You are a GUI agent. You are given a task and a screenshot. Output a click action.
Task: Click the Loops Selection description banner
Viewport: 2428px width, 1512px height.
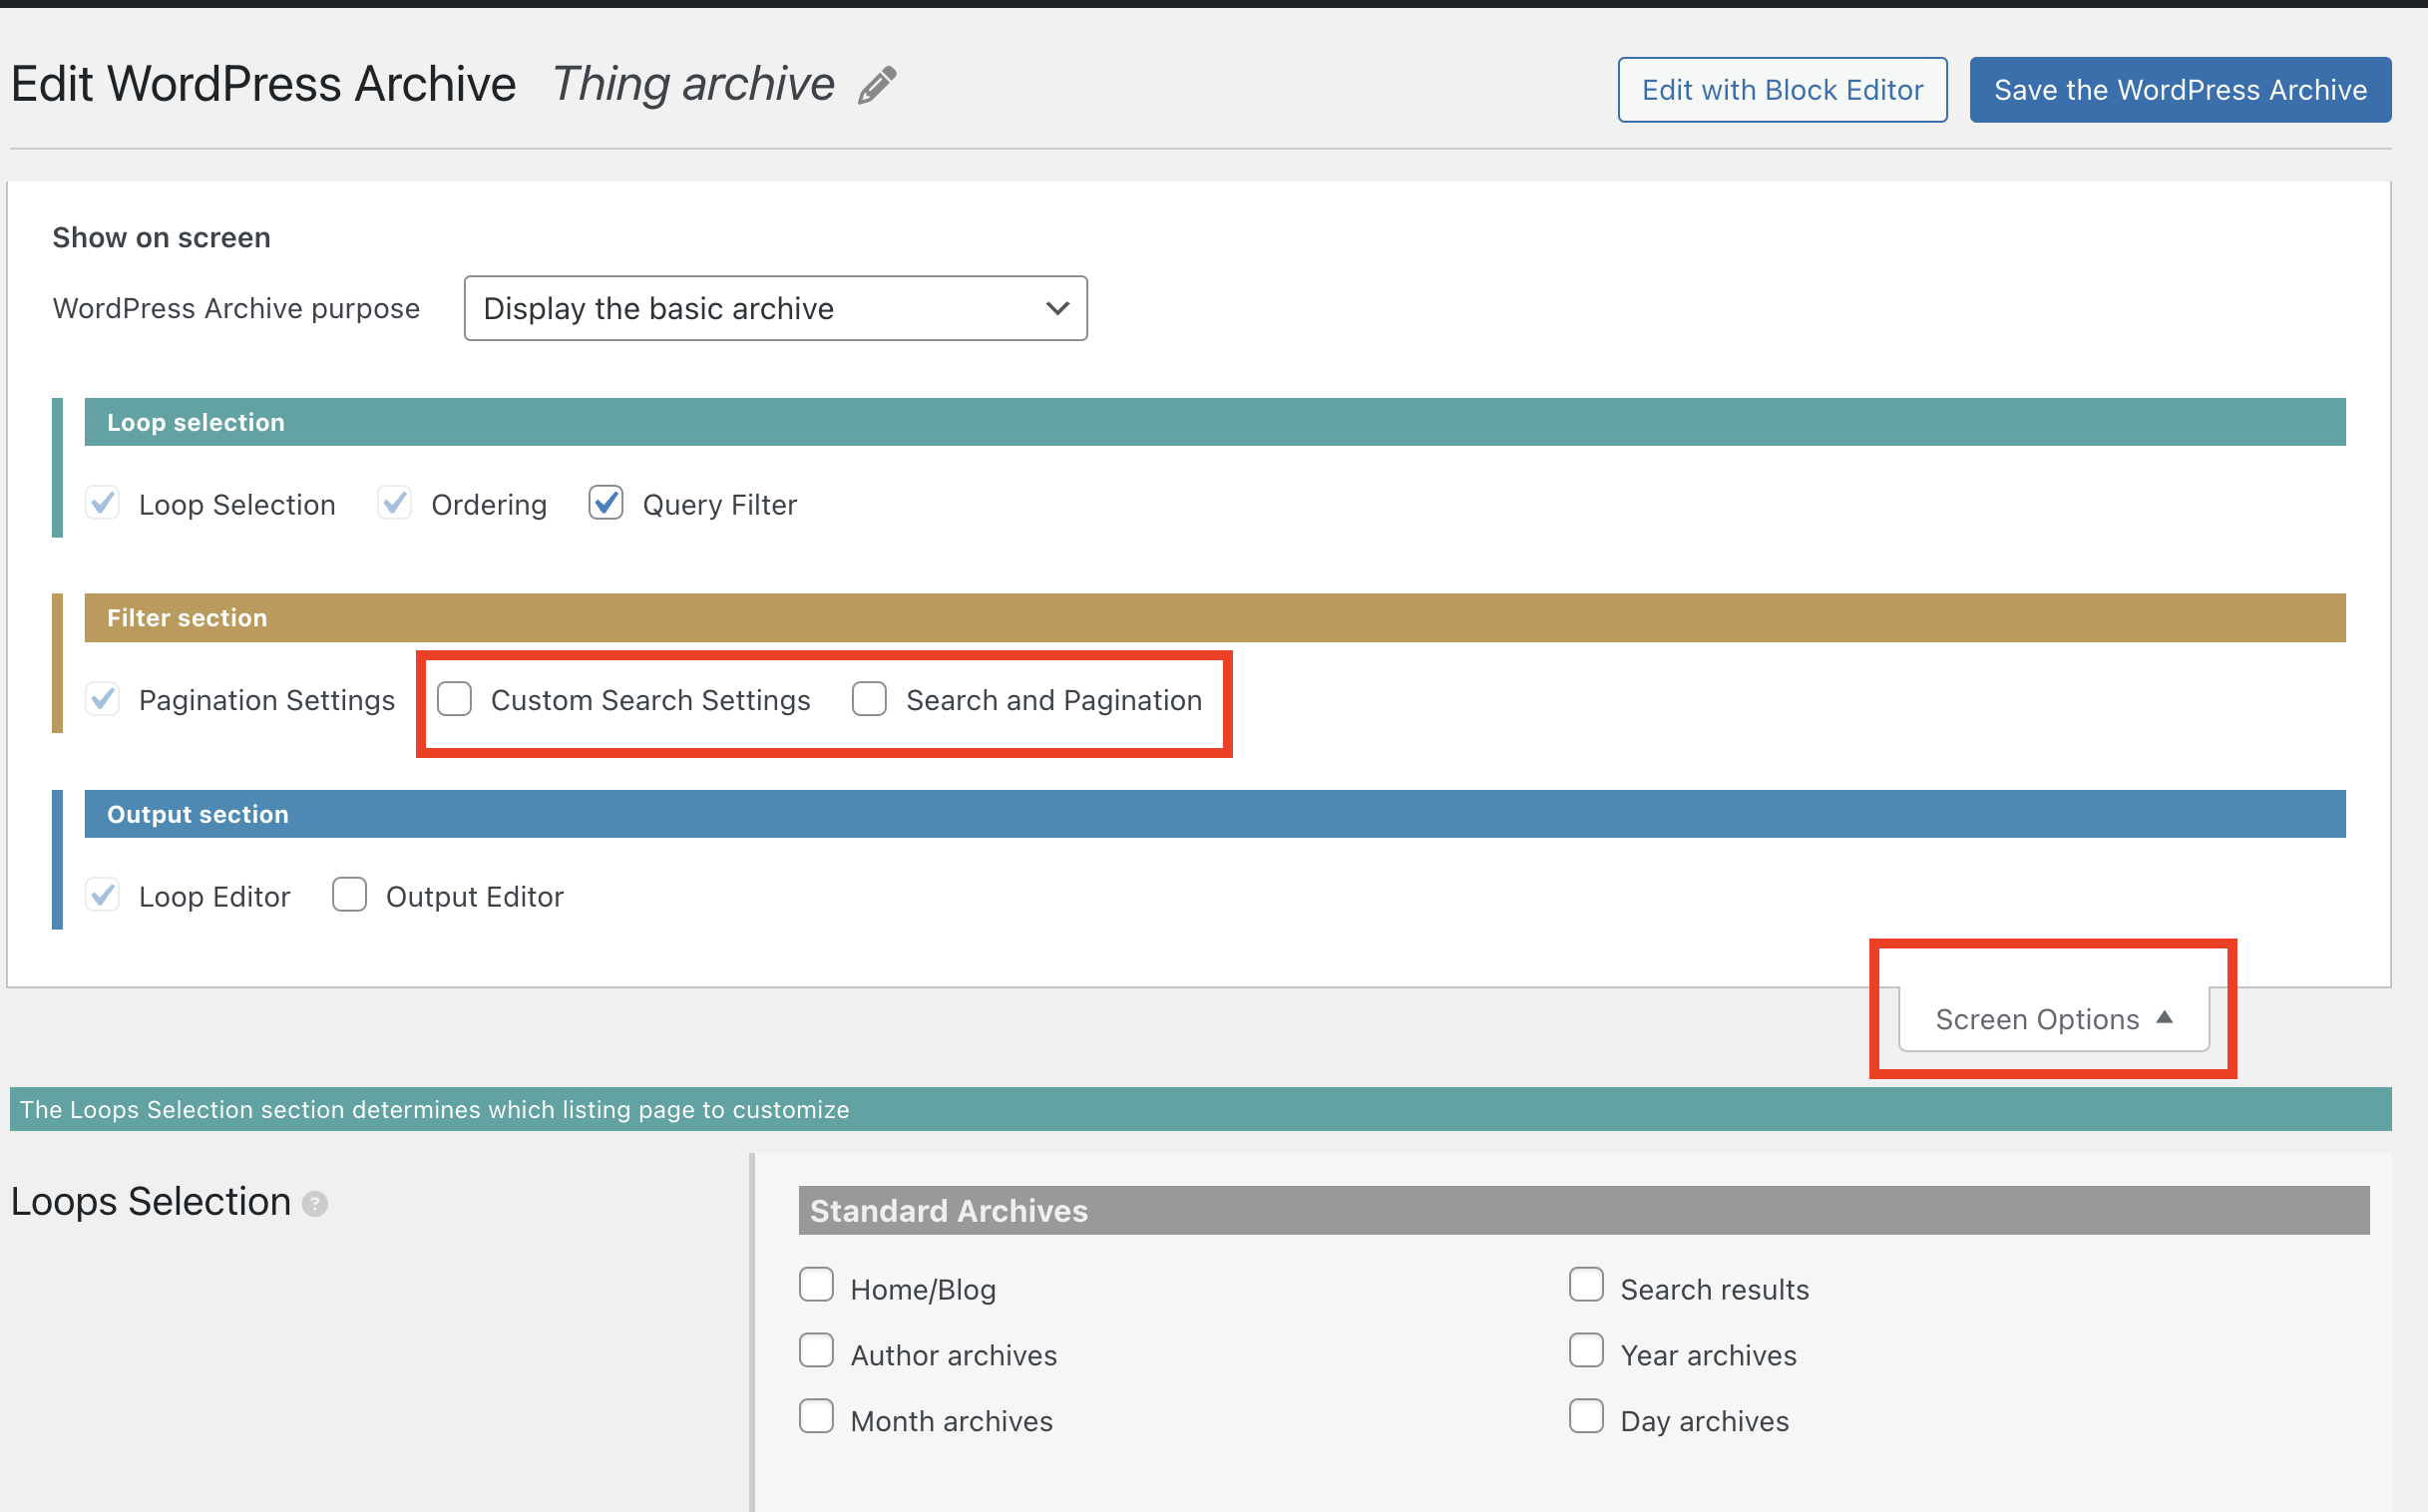[x=1200, y=1110]
